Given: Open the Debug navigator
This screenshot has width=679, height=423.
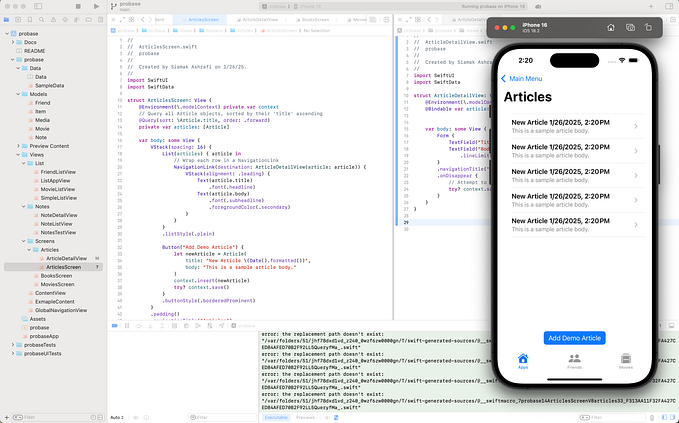Looking at the screenshot, I should [77, 19].
